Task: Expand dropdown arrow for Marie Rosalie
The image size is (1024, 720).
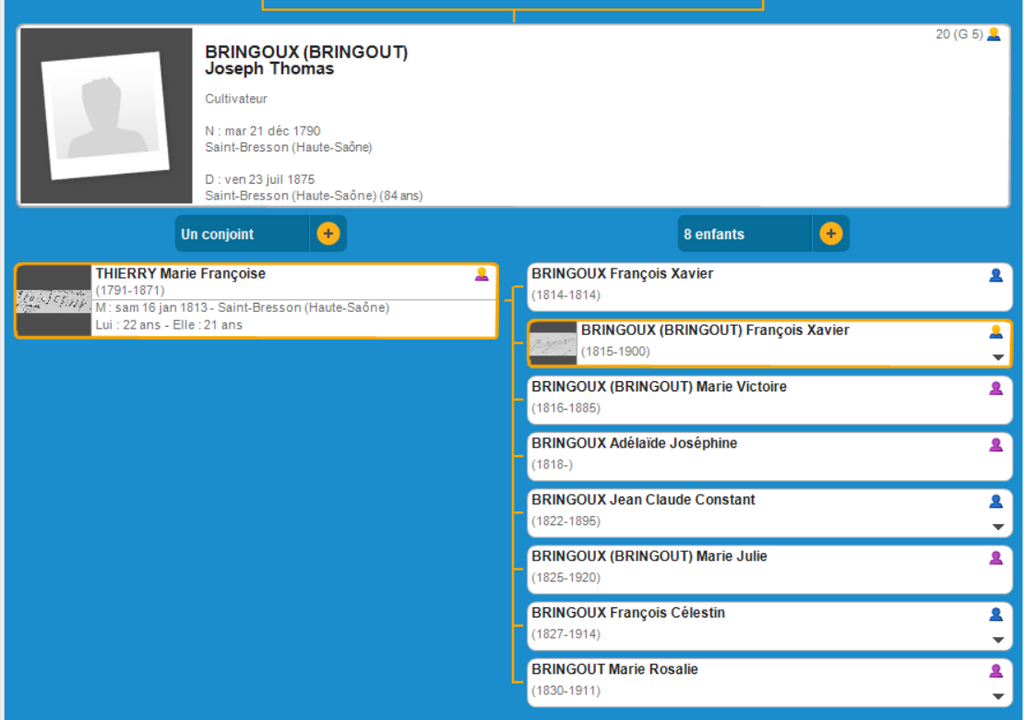Action: tap(997, 696)
